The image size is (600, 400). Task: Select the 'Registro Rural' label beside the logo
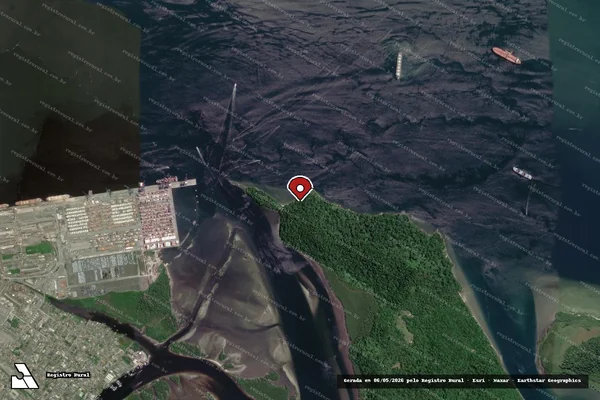tap(68, 375)
